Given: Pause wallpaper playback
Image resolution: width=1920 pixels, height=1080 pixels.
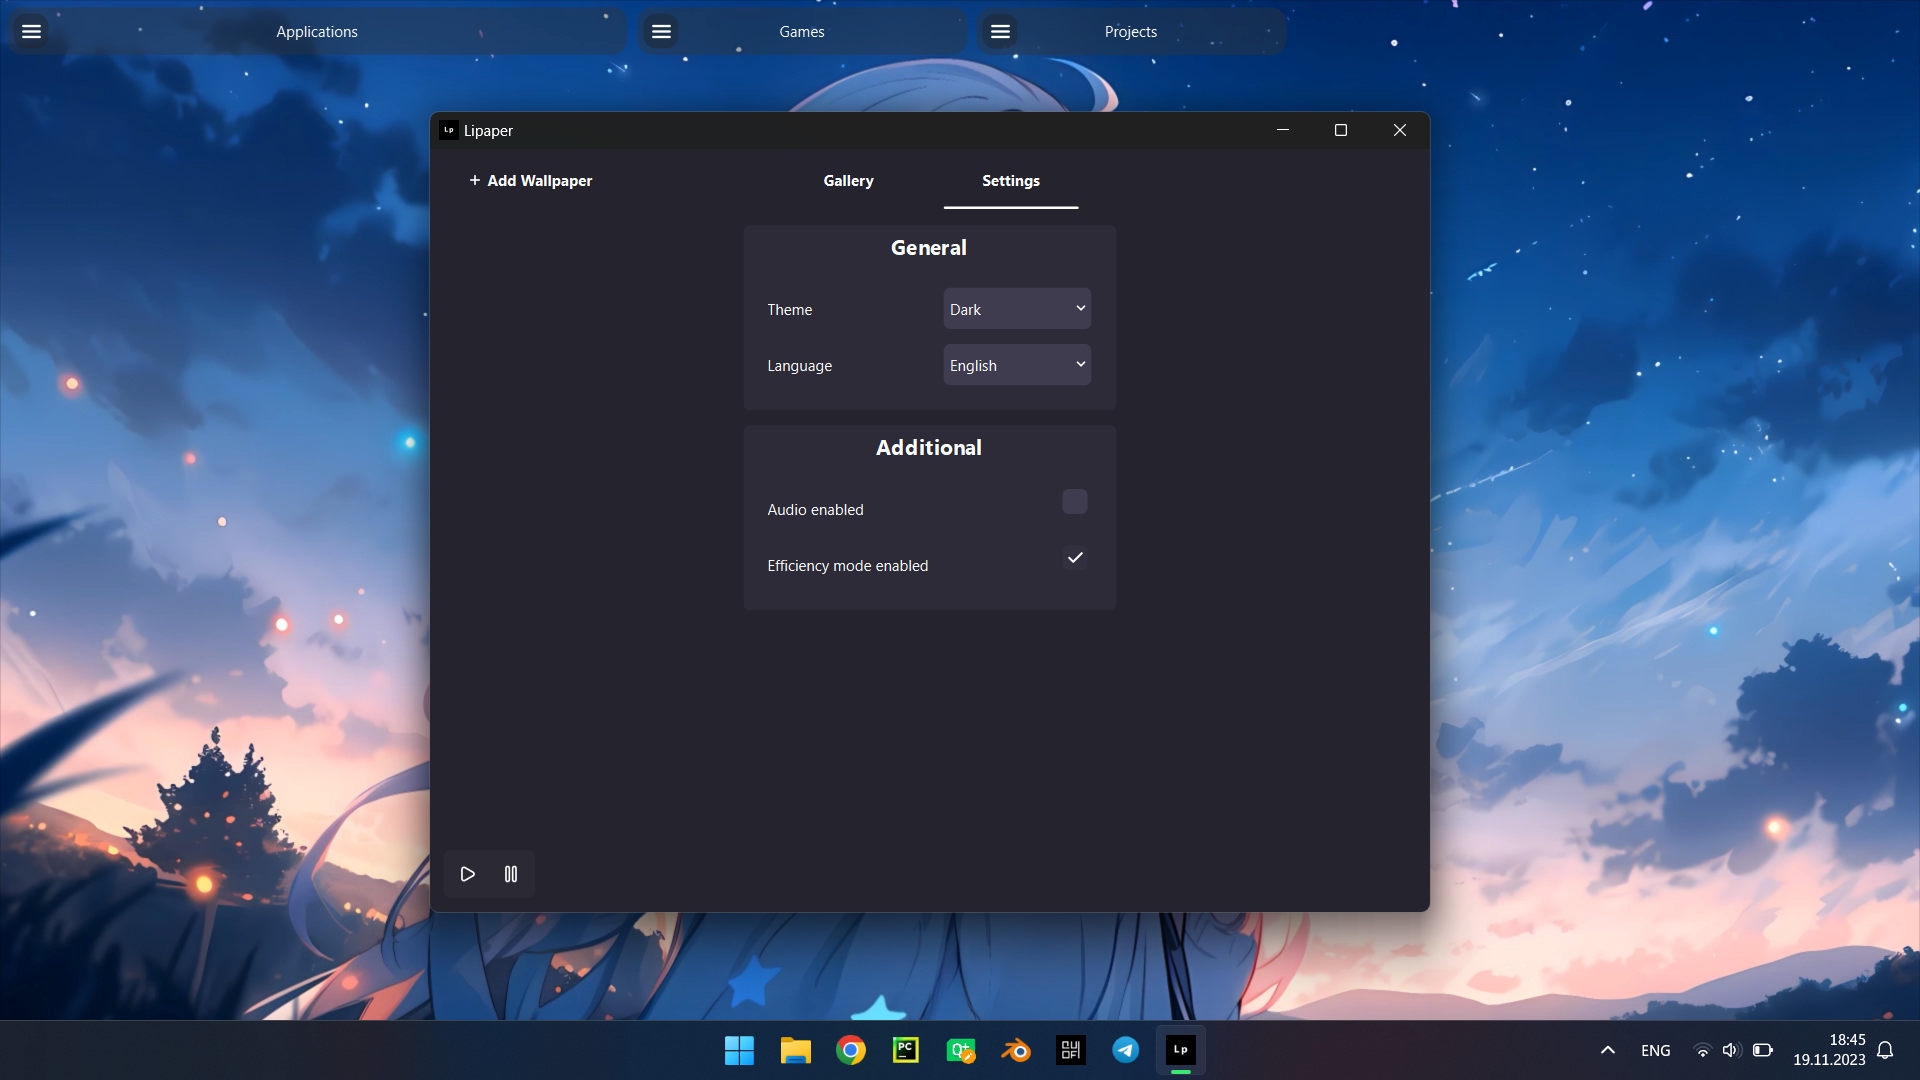Looking at the screenshot, I should [x=511, y=874].
